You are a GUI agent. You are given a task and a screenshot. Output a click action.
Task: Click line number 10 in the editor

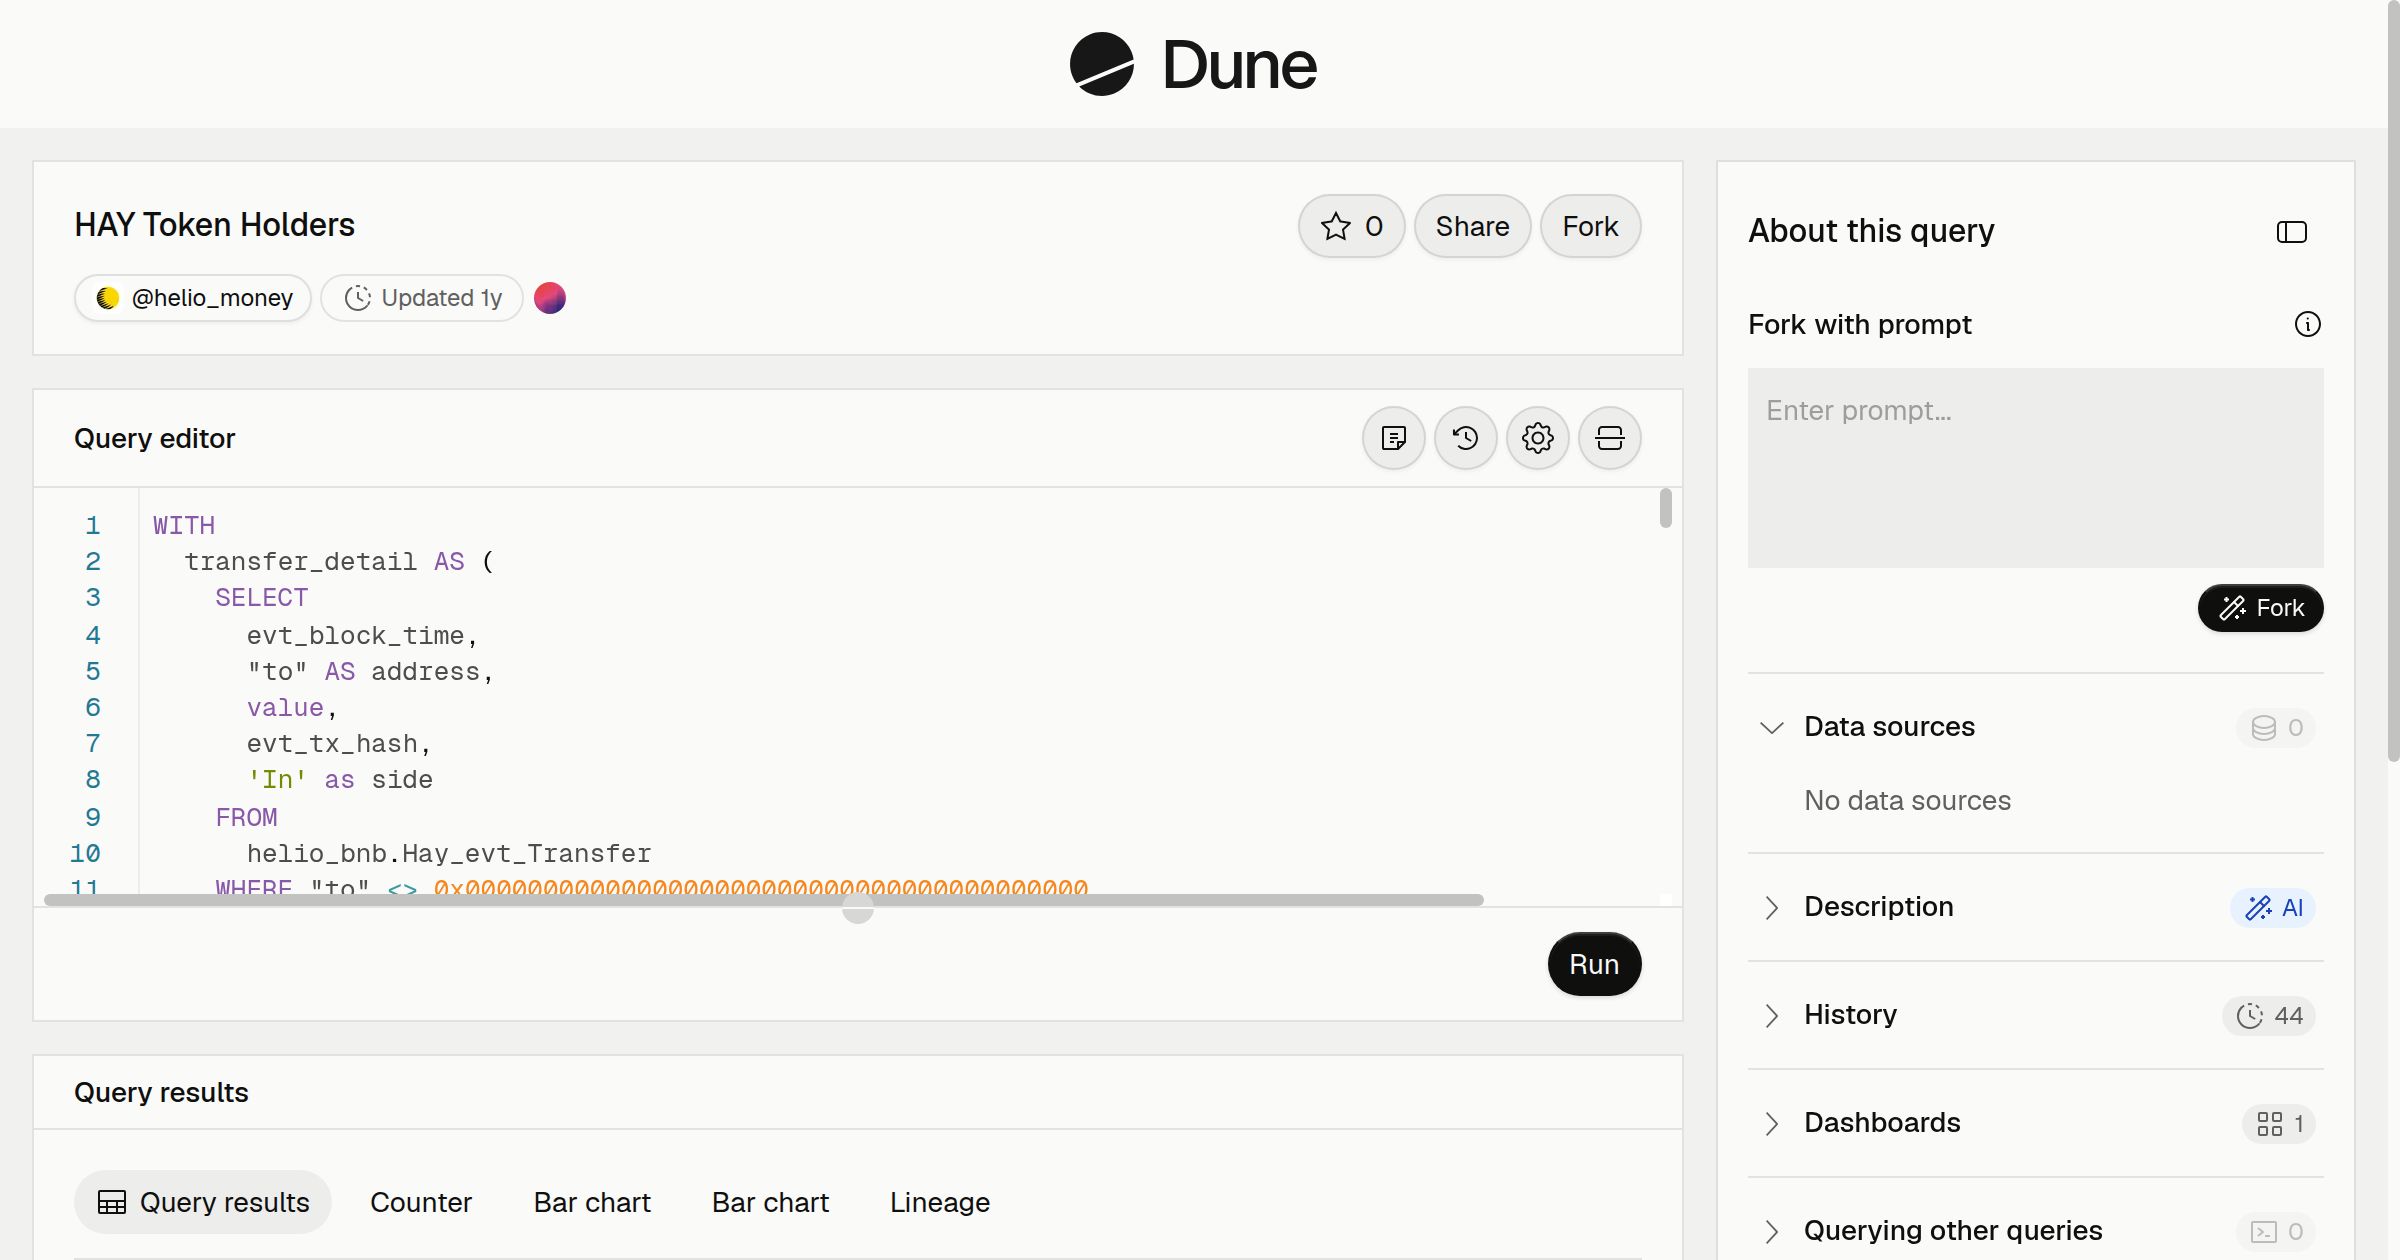coord(85,854)
